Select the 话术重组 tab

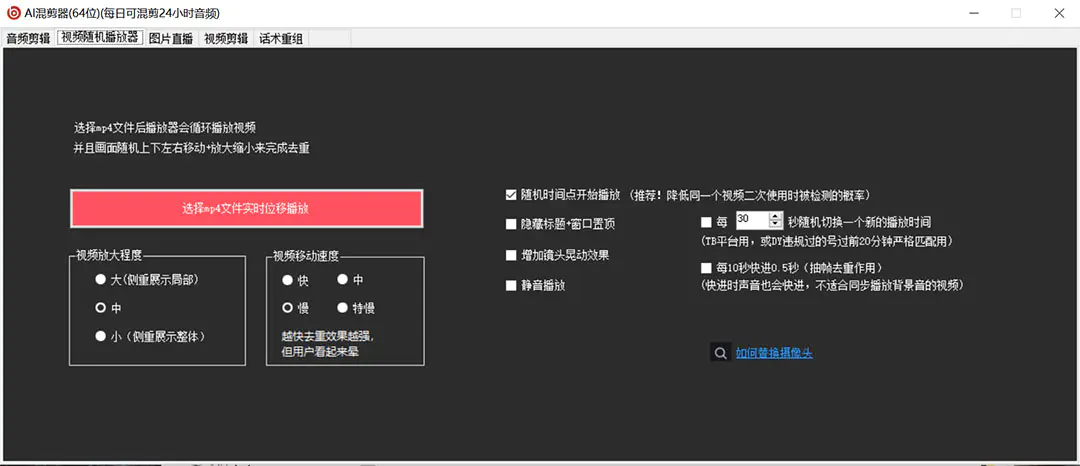(281, 39)
